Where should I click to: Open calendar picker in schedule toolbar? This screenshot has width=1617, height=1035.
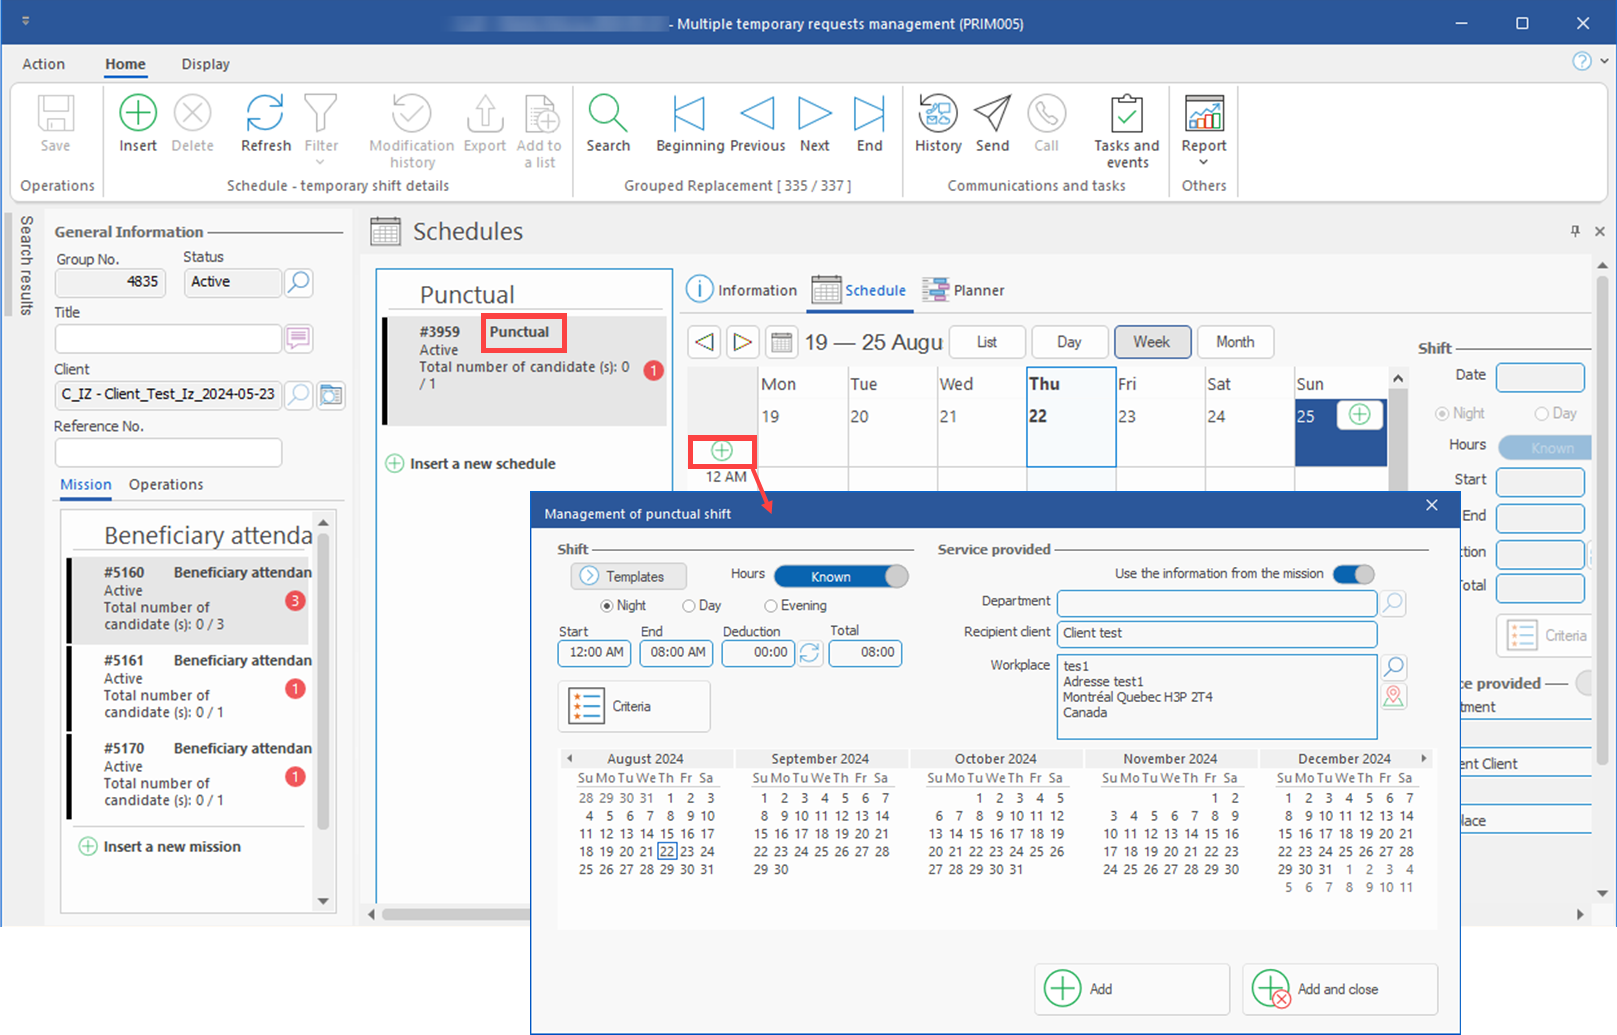coord(781,343)
